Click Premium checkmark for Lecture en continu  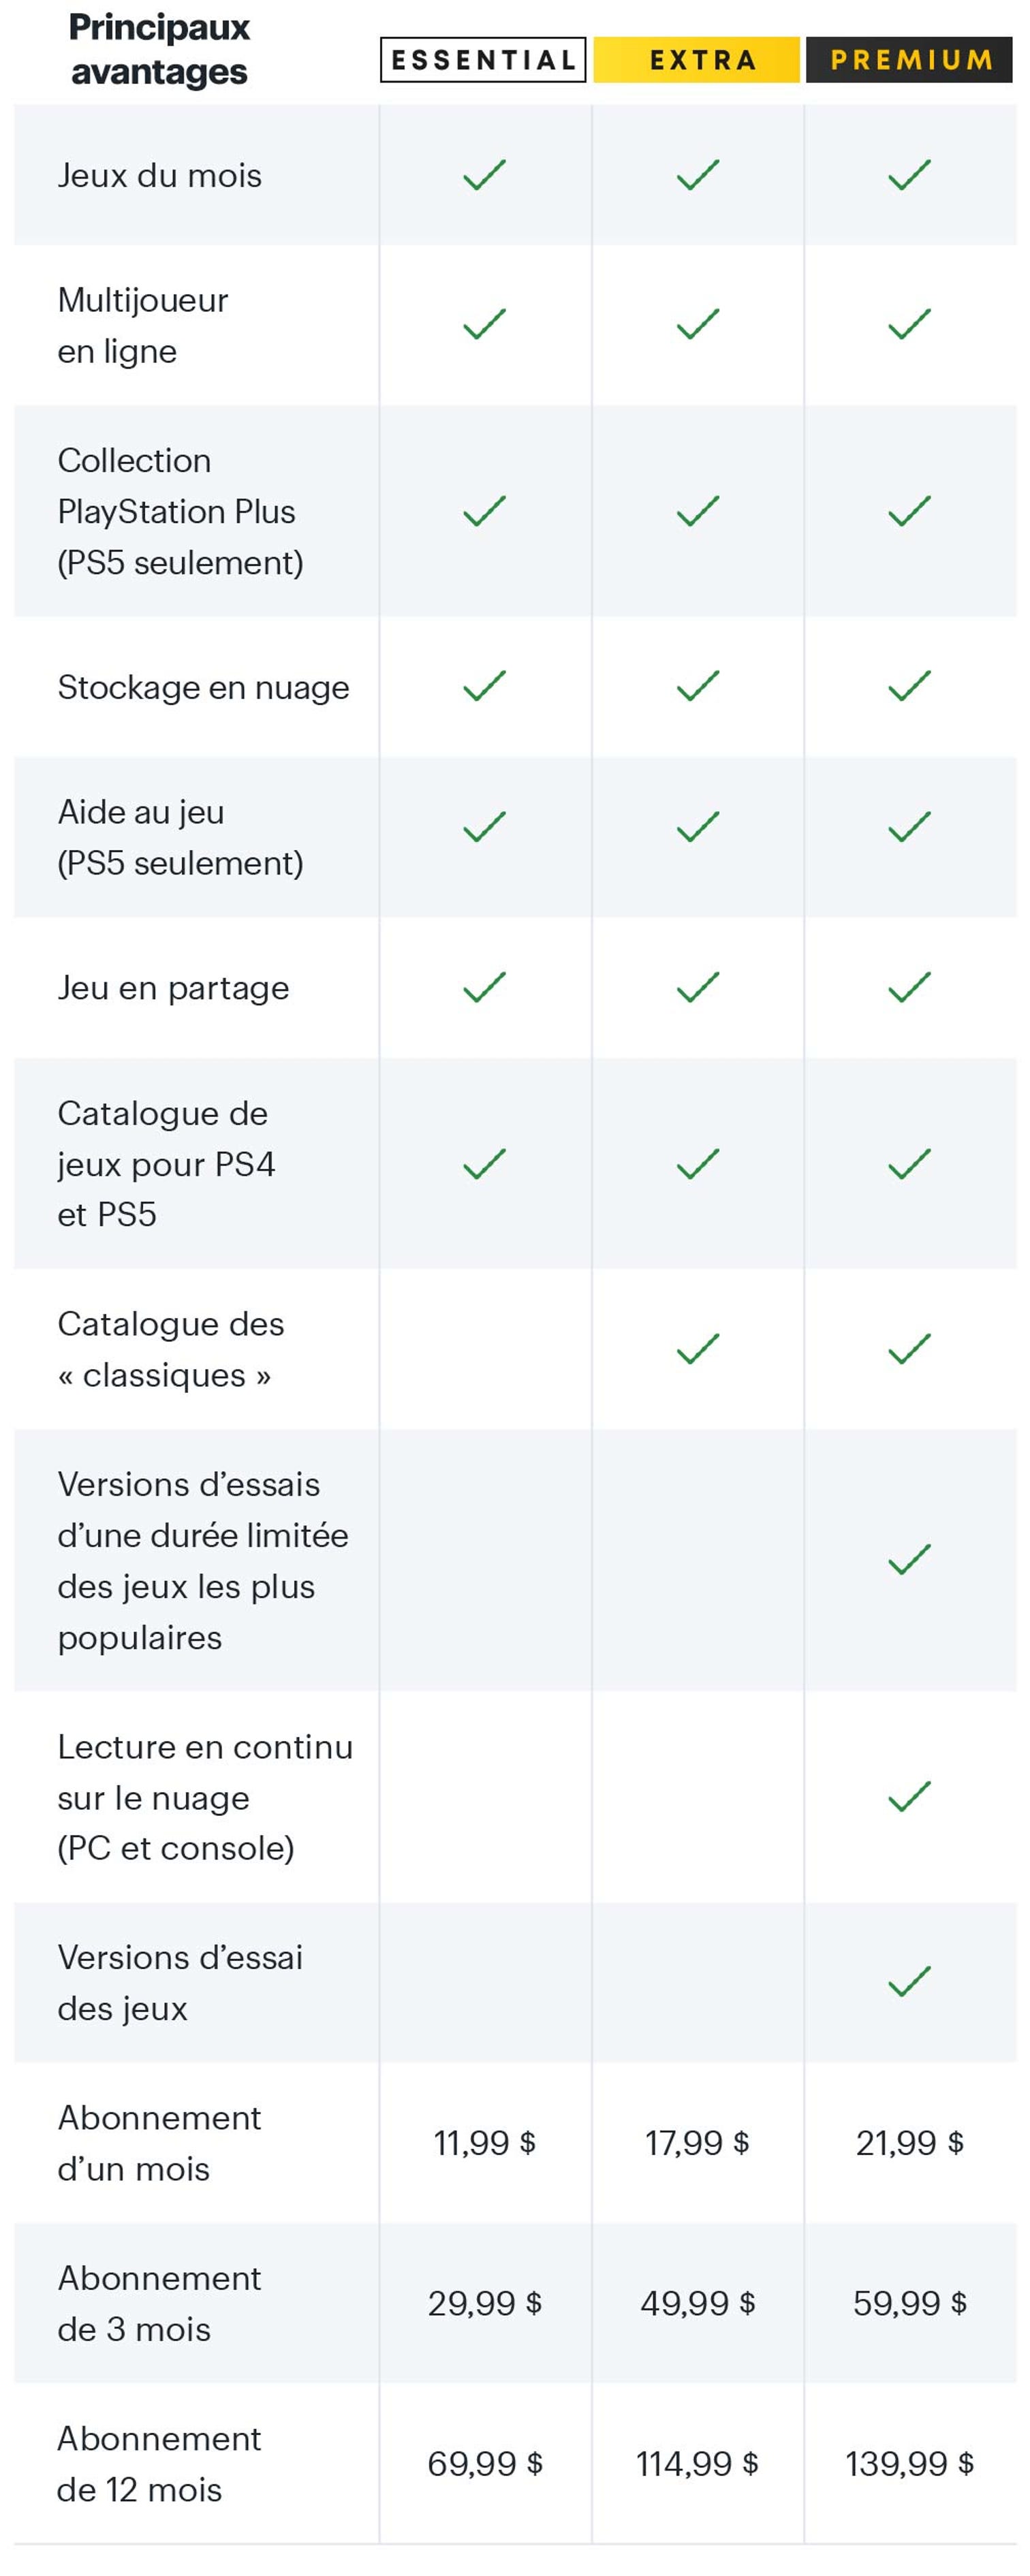click(909, 1797)
